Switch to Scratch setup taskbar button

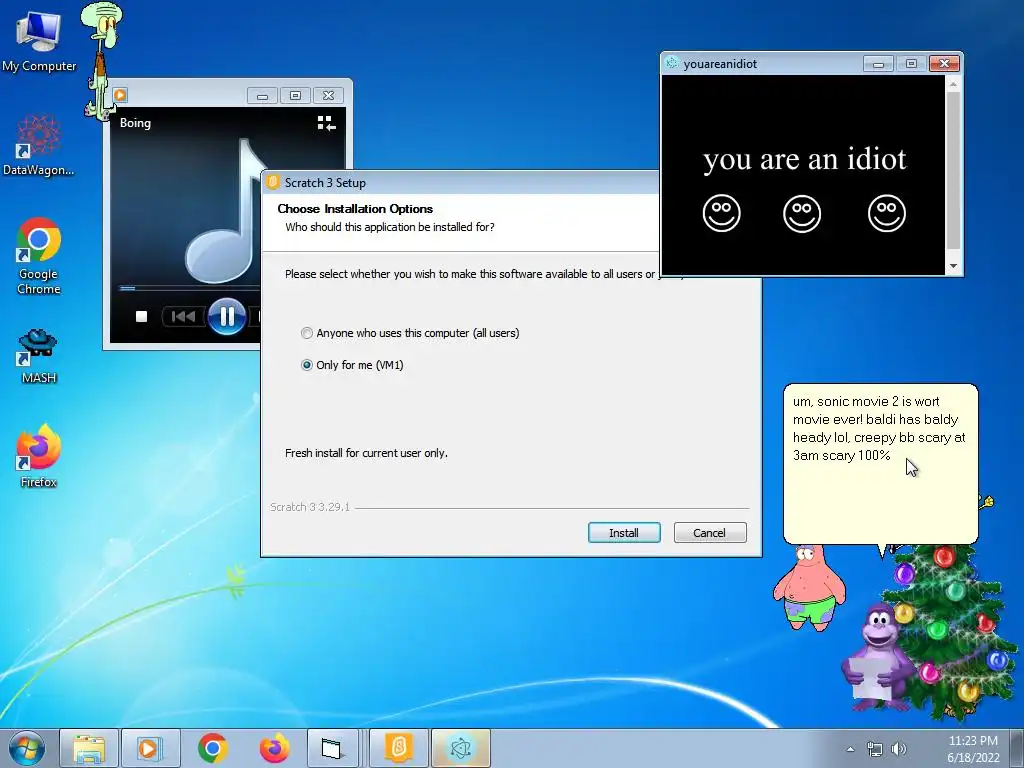point(399,748)
